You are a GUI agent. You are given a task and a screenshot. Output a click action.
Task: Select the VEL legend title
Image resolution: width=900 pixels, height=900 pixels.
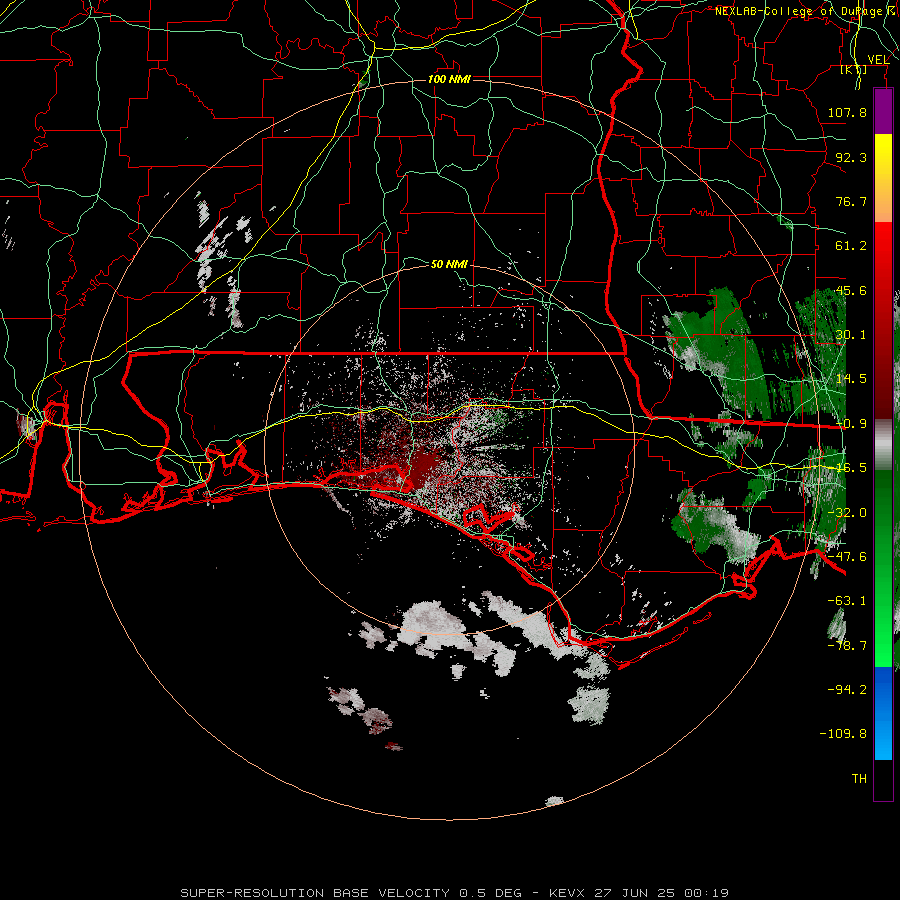pyautogui.click(x=878, y=59)
